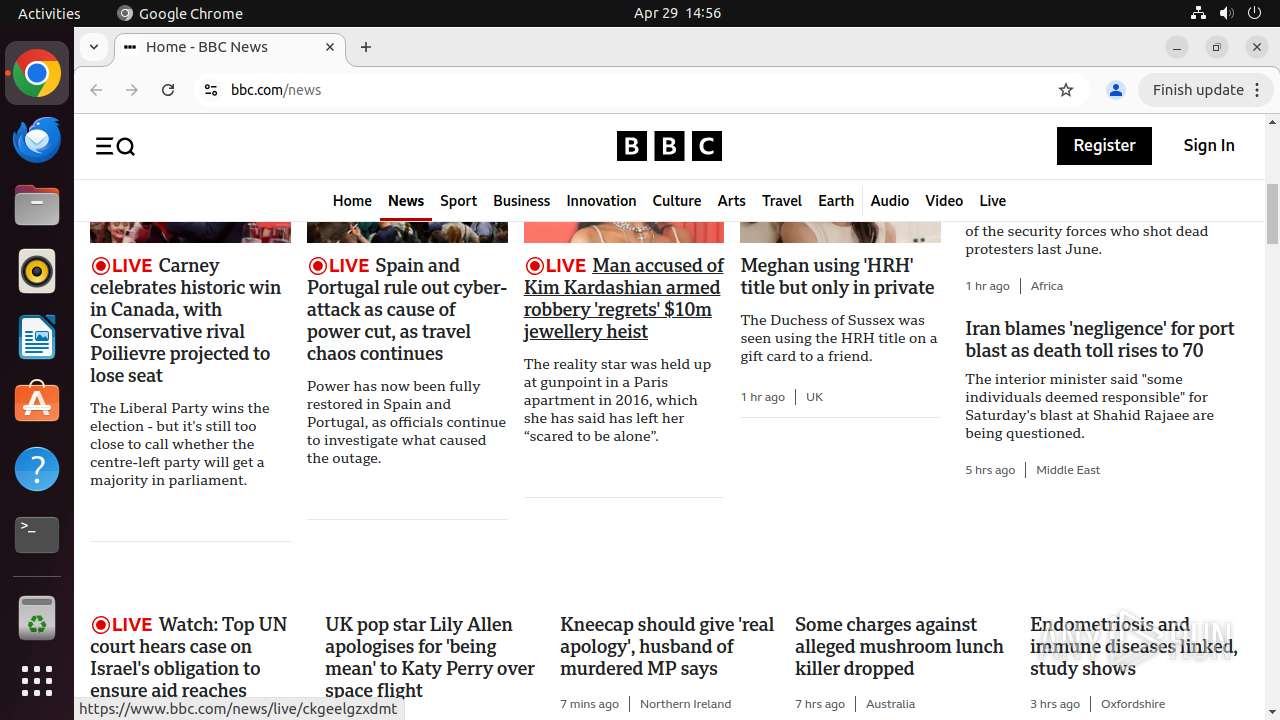Launch Google Chrome from the dock
The height and width of the screenshot is (720, 1280).
37,74
